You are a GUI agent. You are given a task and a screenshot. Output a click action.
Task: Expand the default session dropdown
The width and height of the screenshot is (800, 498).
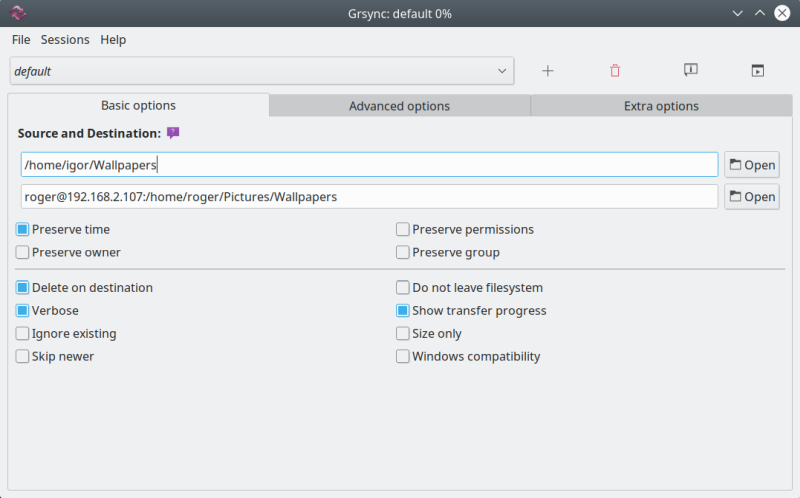(502, 71)
